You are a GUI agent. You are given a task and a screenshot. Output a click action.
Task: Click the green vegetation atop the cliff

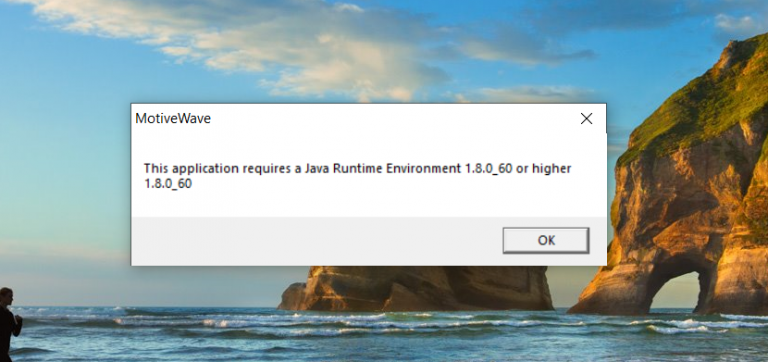coord(705,108)
